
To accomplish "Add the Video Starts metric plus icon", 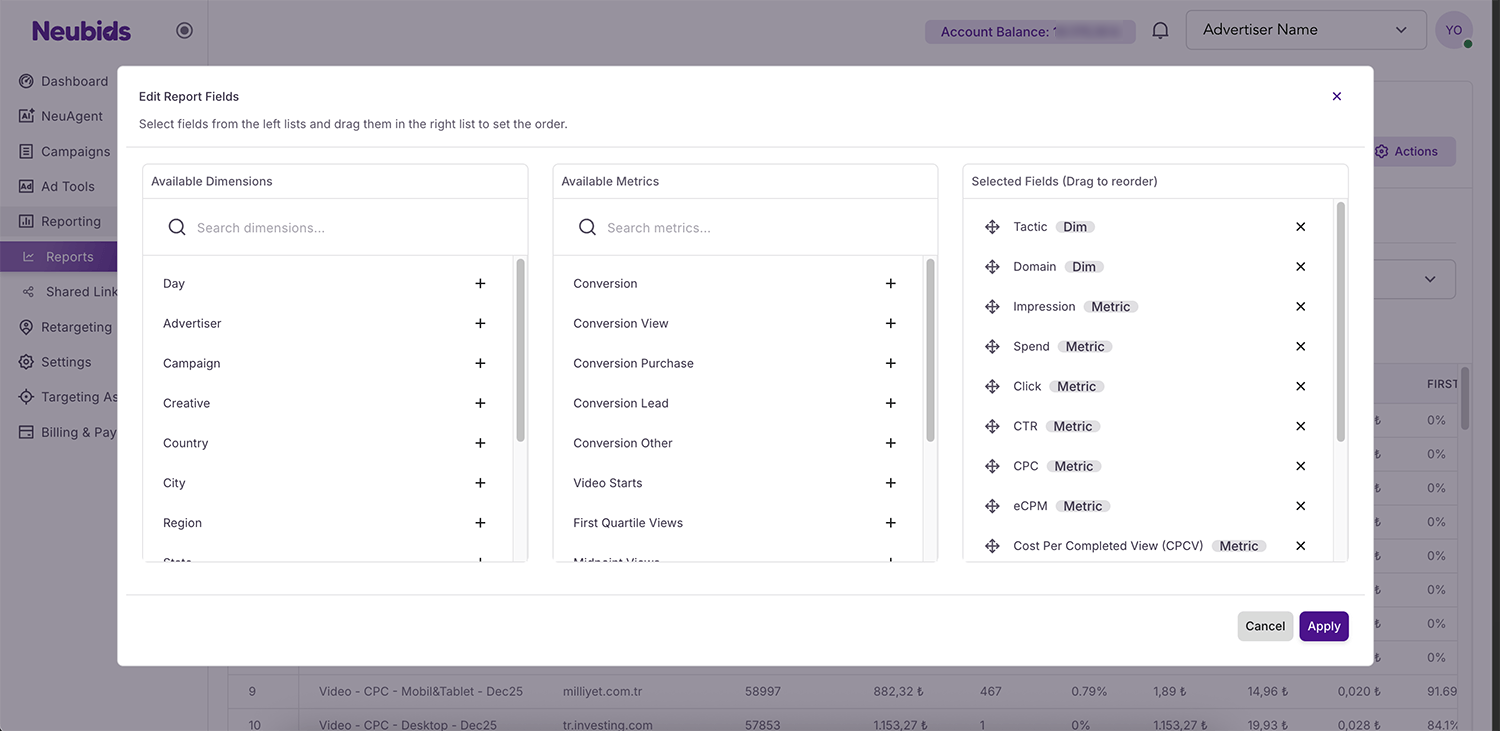I will tap(890, 483).
